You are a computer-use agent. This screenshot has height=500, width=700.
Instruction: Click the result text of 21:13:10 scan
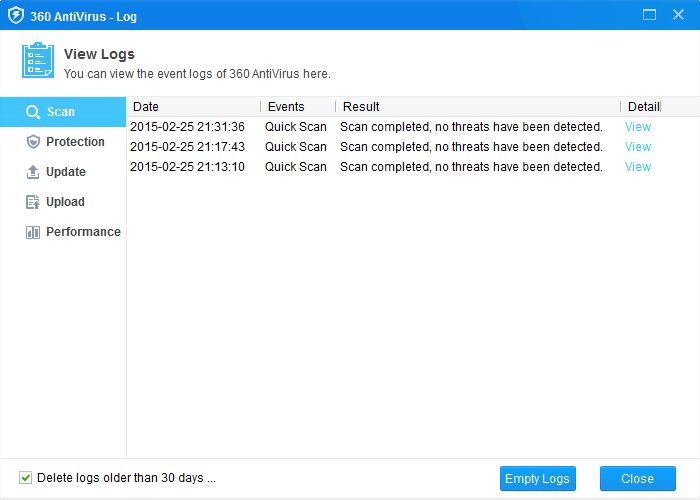tap(471, 167)
